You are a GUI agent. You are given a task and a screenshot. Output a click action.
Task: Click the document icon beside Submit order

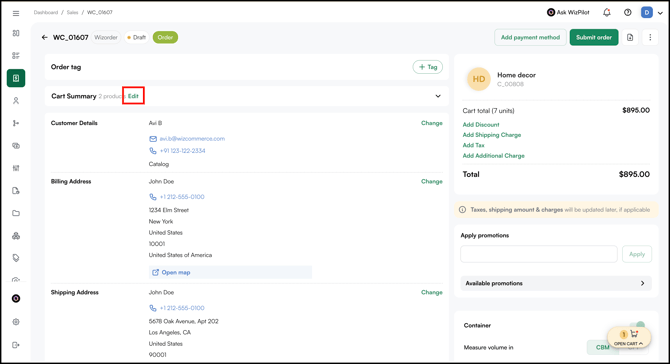(630, 38)
